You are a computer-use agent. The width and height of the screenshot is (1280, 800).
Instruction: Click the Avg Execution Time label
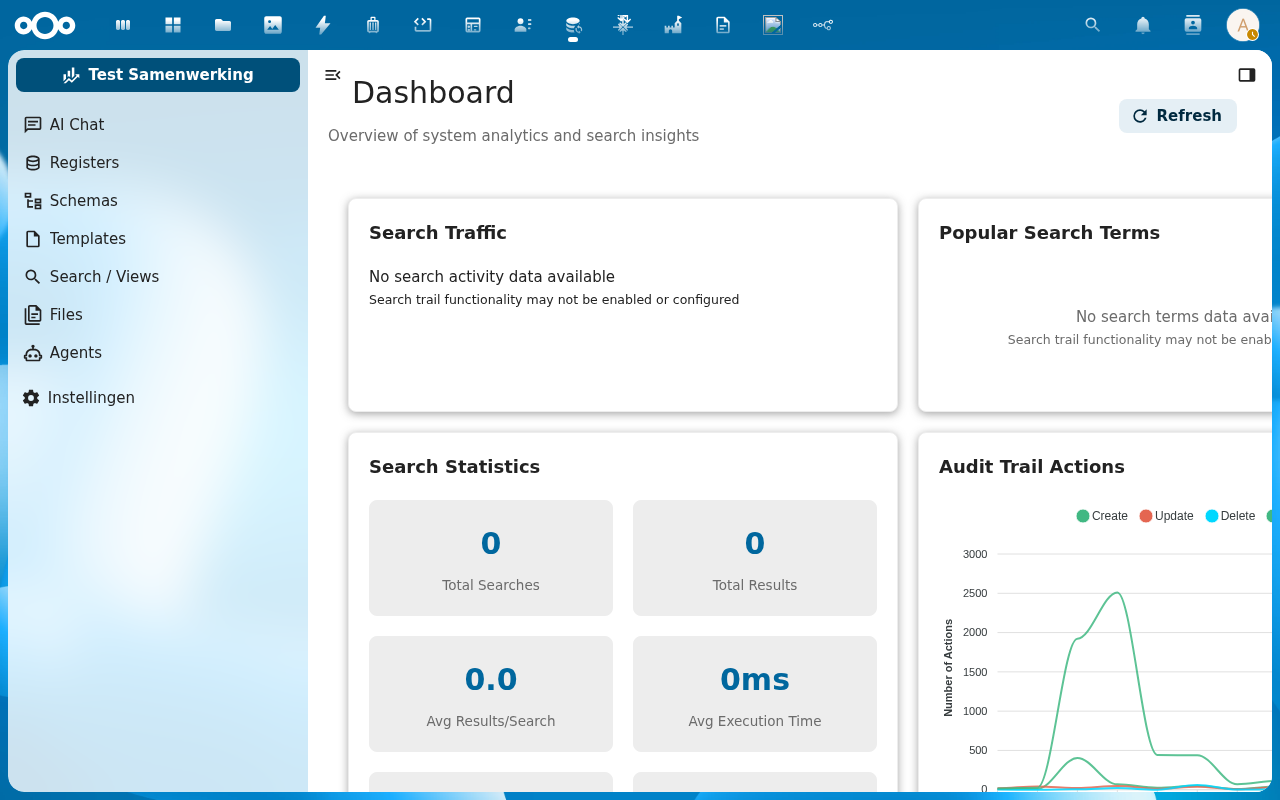pyautogui.click(x=755, y=721)
